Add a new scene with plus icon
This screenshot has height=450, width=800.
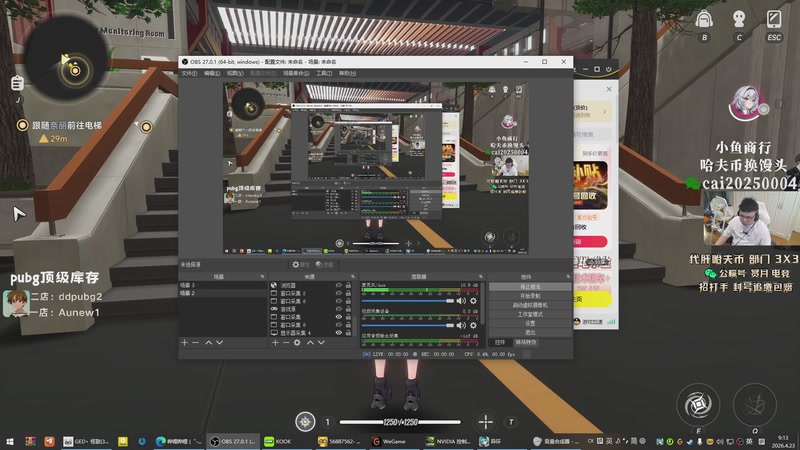click(185, 343)
